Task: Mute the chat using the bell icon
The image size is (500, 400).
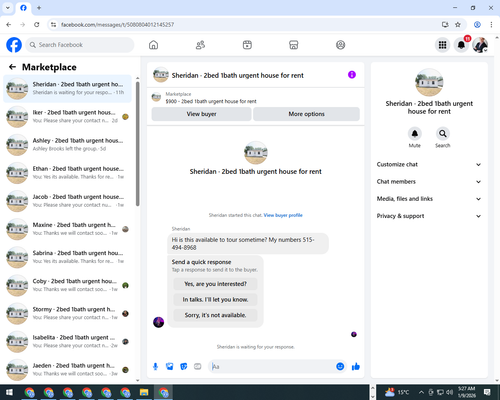Action: 415,134
